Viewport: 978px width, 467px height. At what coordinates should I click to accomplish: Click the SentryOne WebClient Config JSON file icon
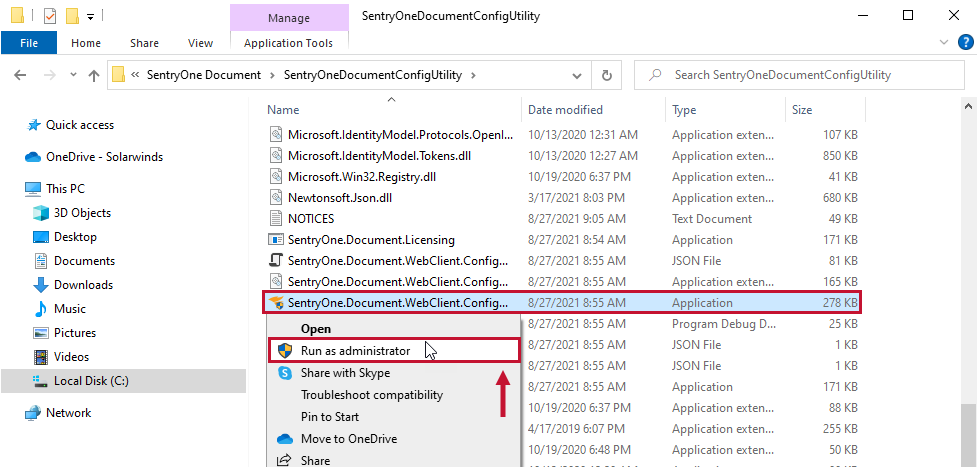[x=276, y=261]
